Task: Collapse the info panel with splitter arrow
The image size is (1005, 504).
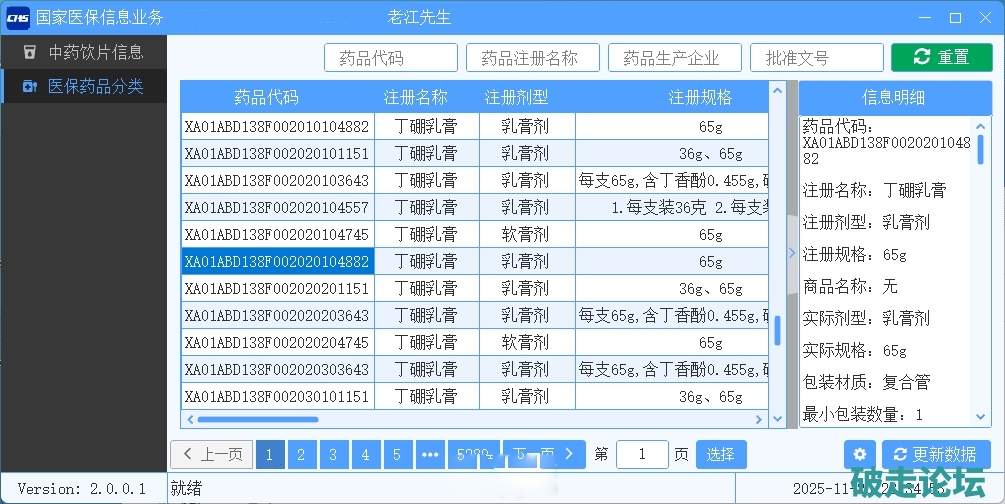Action: (792, 253)
